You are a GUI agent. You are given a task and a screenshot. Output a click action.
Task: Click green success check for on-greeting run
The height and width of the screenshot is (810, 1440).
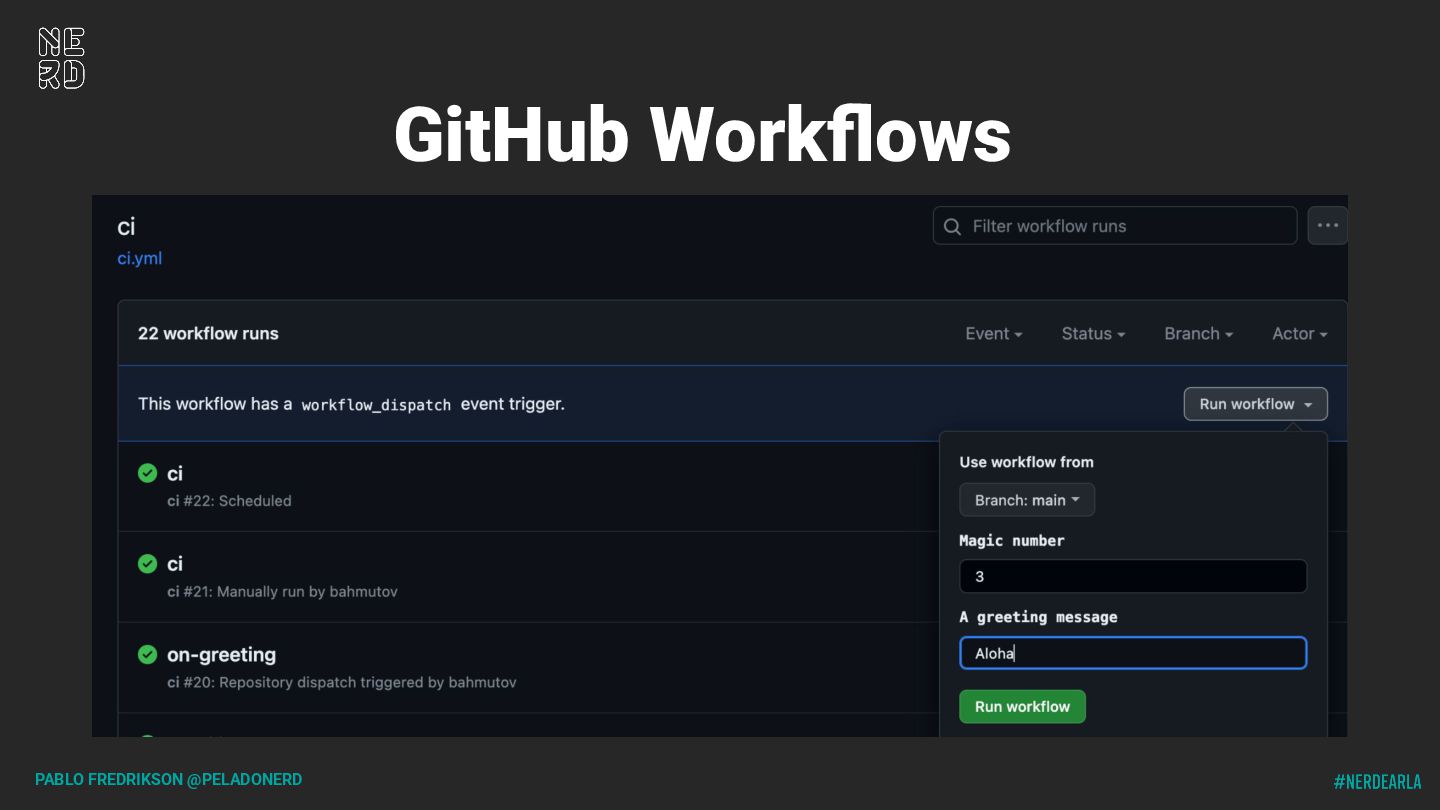coord(147,655)
